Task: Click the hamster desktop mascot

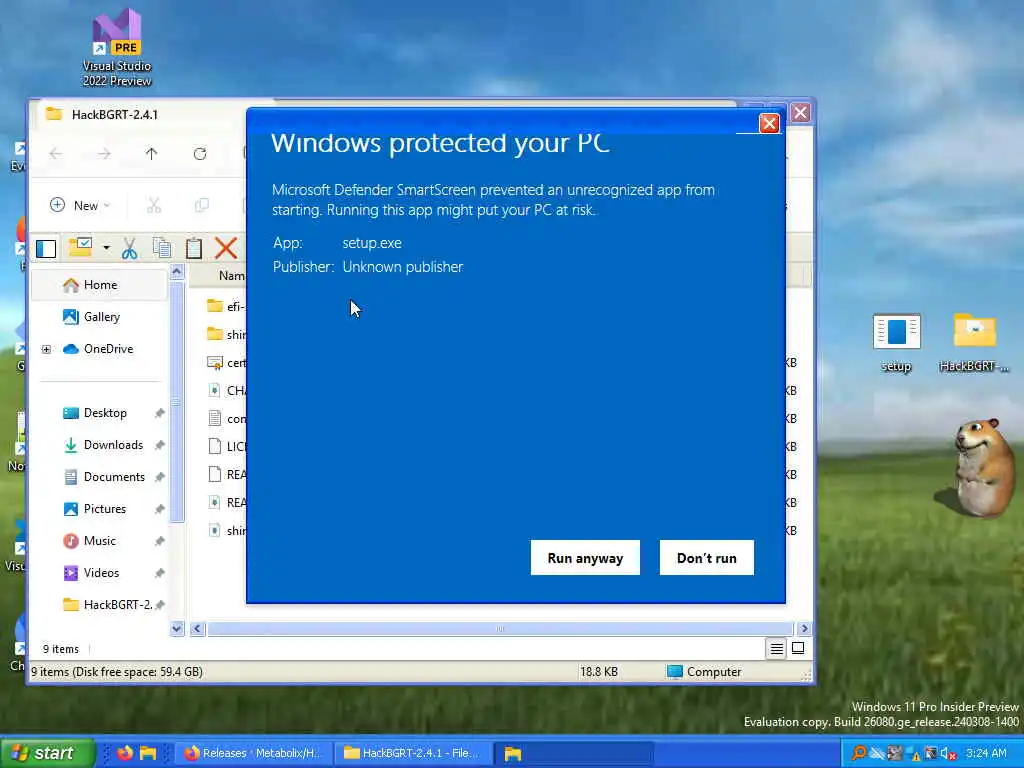Action: click(979, 468)
